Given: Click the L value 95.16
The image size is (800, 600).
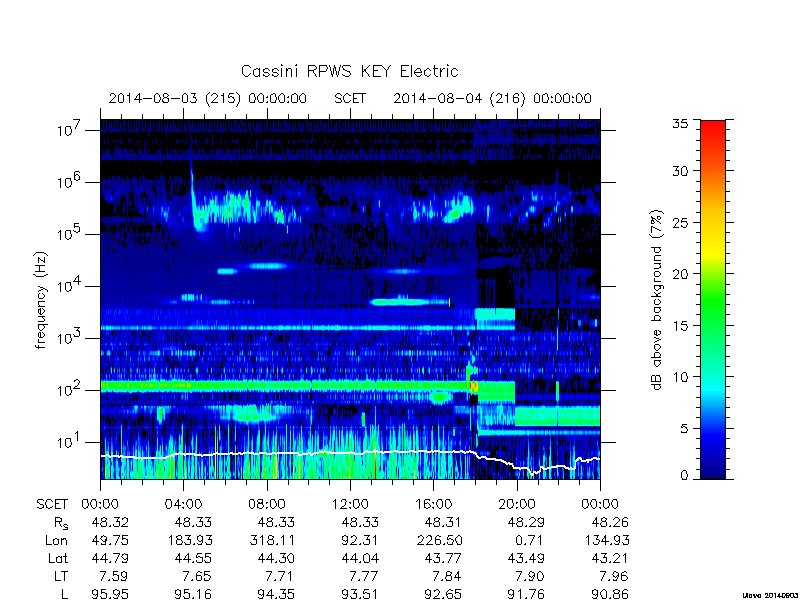Looking at the screenshot, I should tap(193, 594).
